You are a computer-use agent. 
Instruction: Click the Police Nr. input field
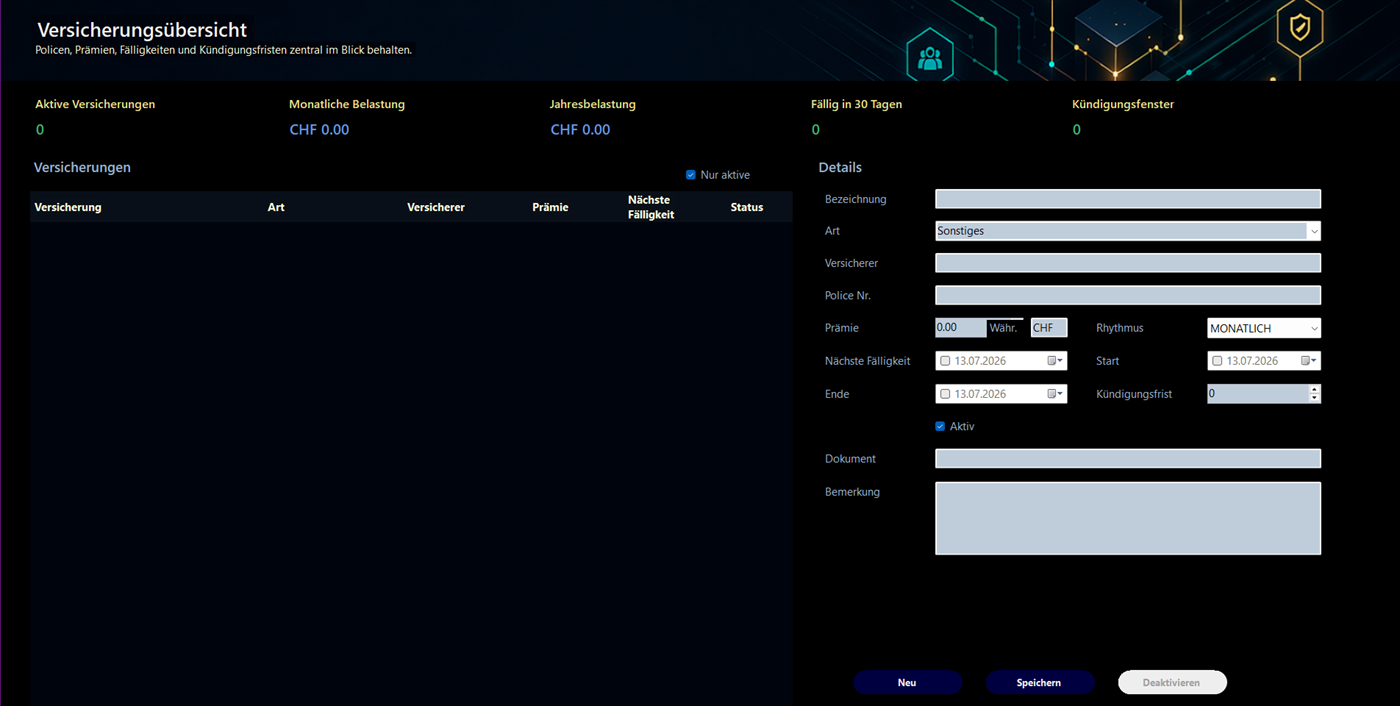(x=1128, y=295)
